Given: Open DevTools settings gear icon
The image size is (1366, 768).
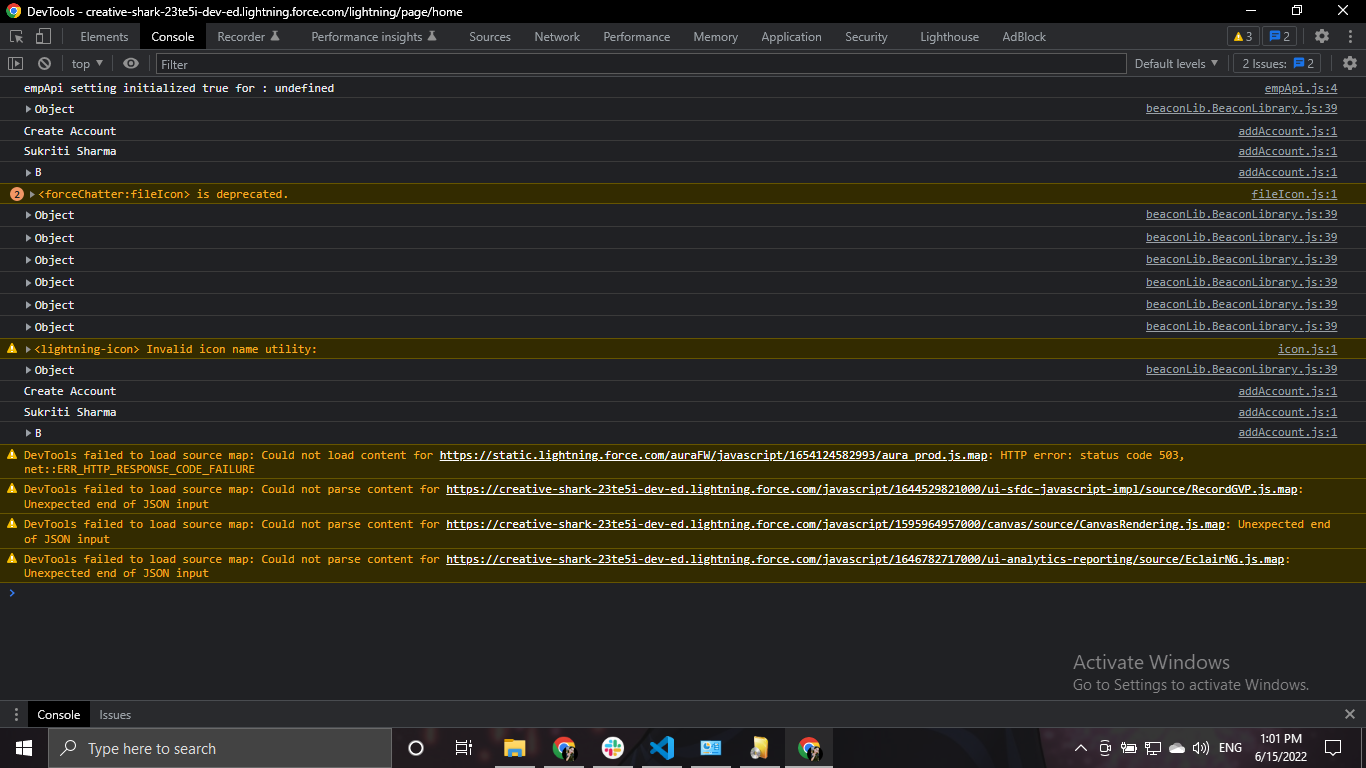Looking at the screenshot, I should click(x=1322, y=37).
